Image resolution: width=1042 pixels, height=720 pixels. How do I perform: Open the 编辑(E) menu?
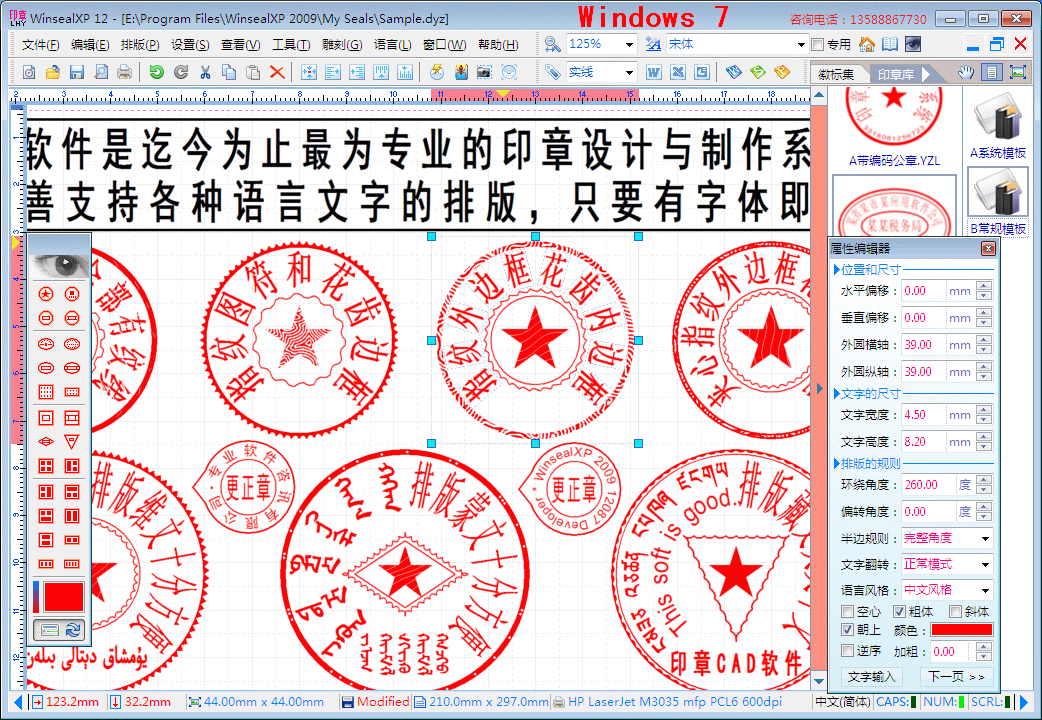90,45
